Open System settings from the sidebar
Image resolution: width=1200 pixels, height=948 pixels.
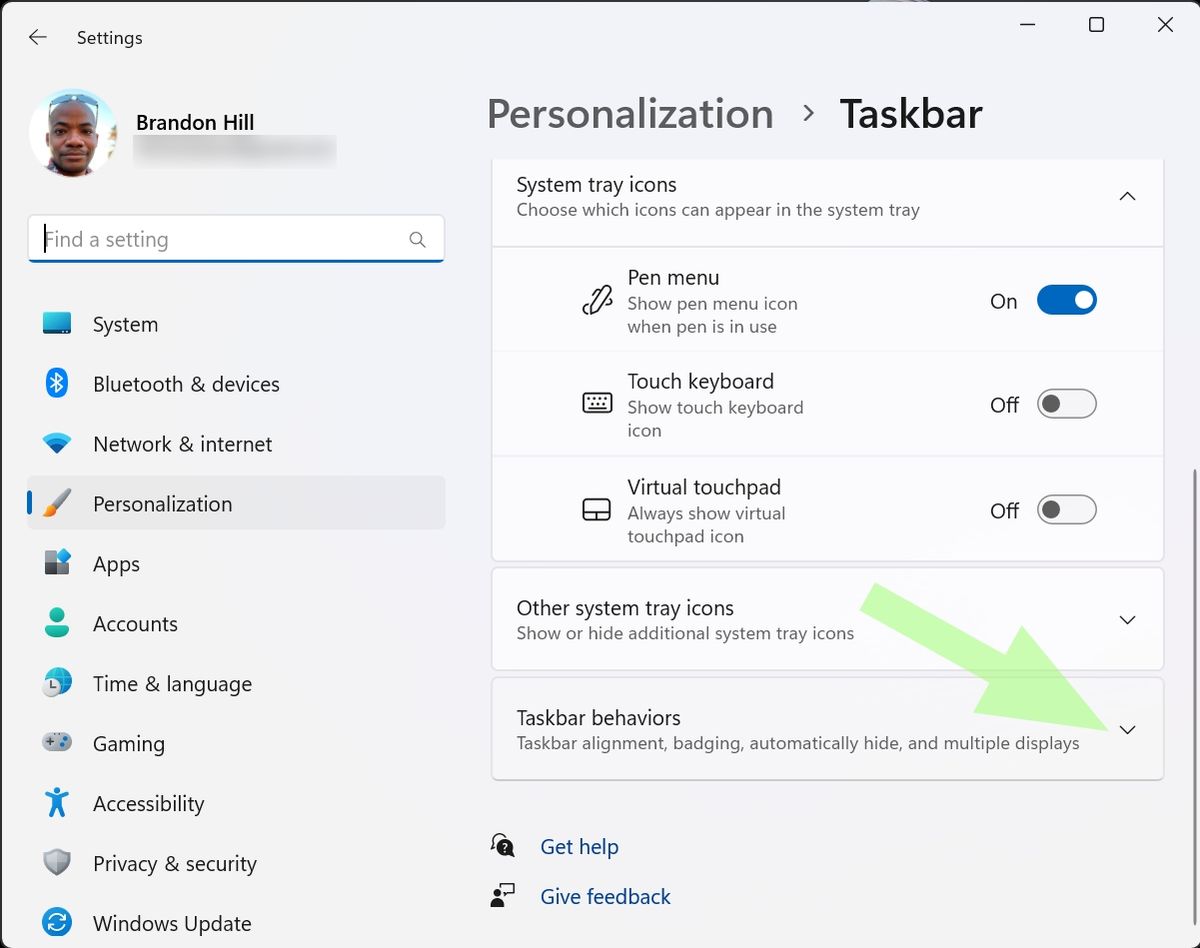[125, 324]
